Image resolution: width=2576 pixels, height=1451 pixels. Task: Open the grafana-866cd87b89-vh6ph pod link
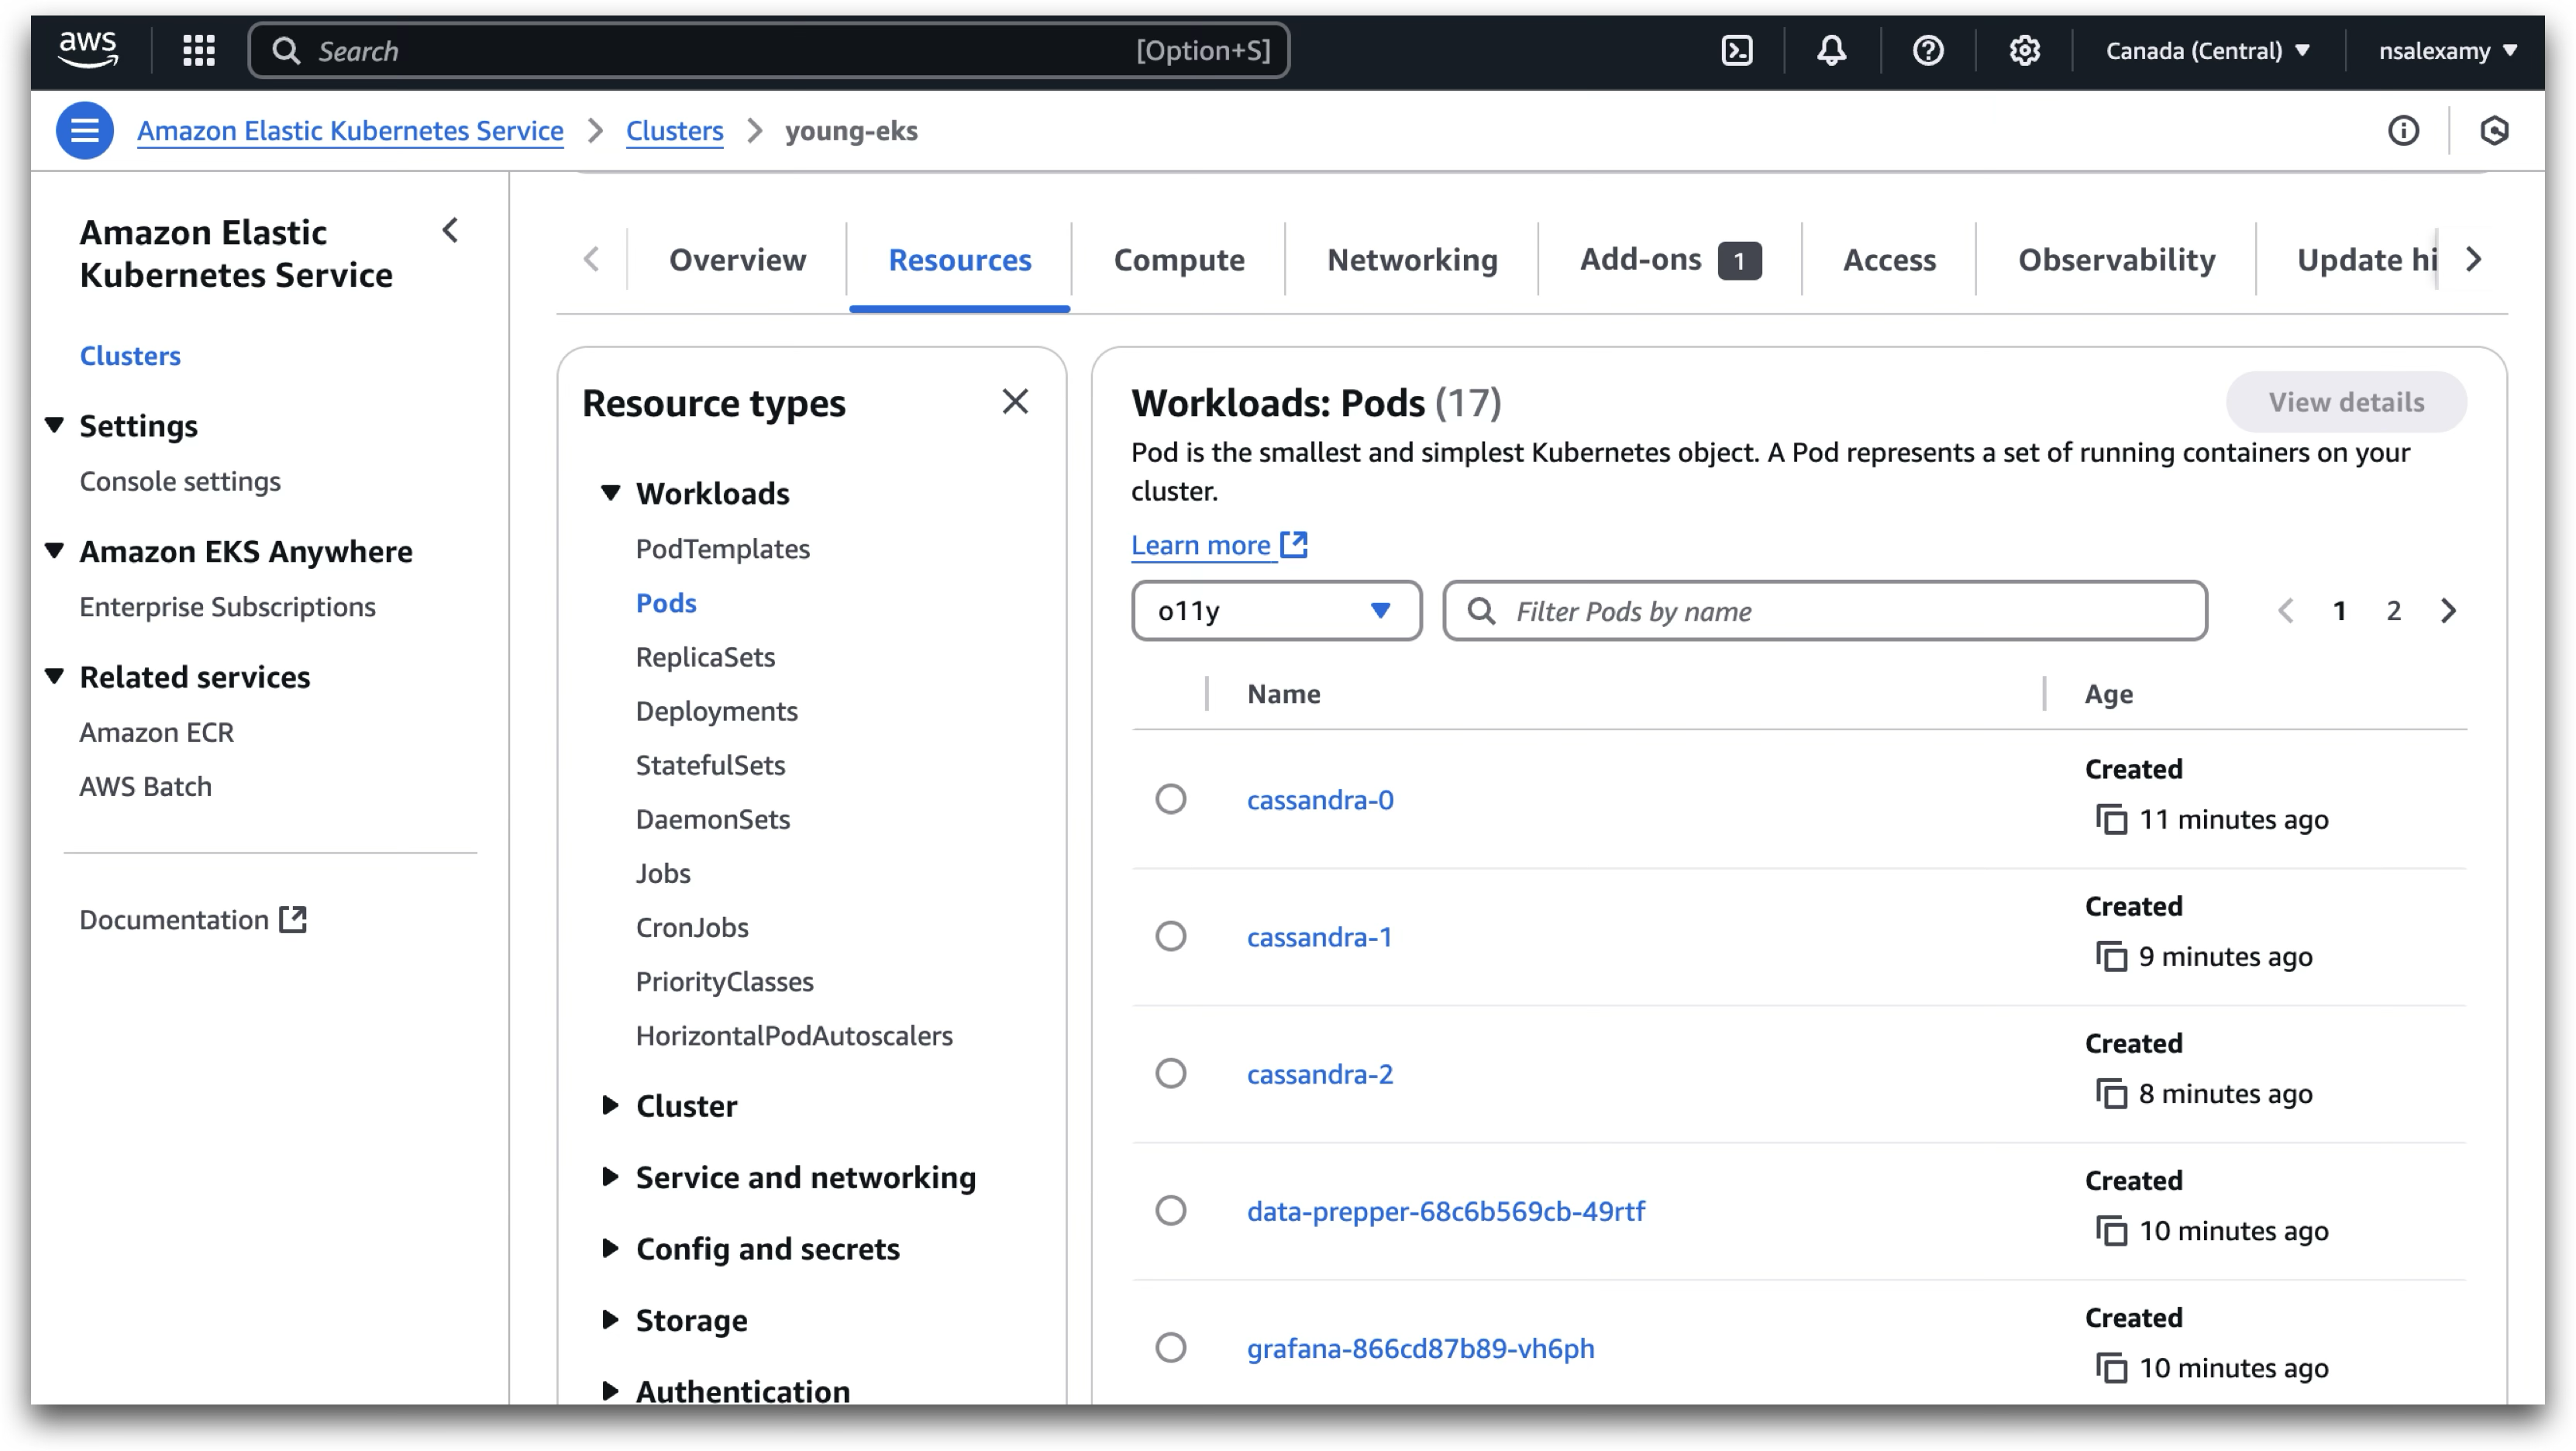tap(1420, 1348)
